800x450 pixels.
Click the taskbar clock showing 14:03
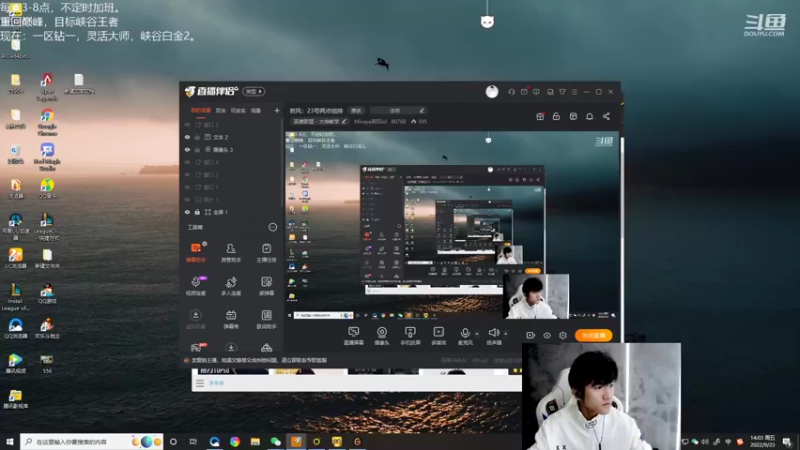(763, 441)
